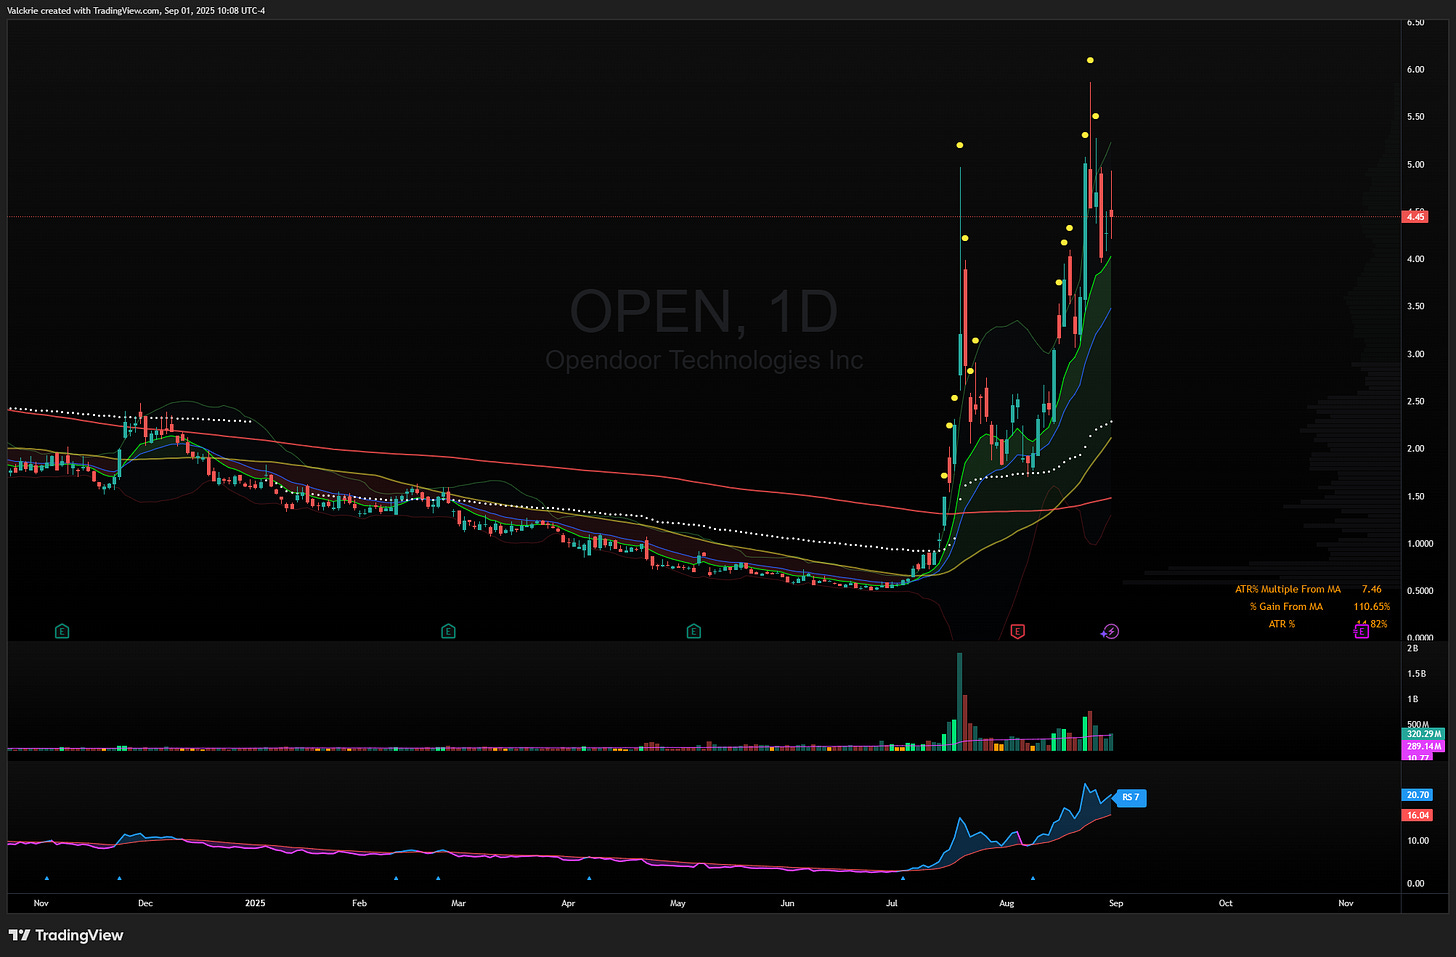This screenshot has width=1456, height=957.
Task: Click the May label on the time axis
Action: tap(678, 903)
